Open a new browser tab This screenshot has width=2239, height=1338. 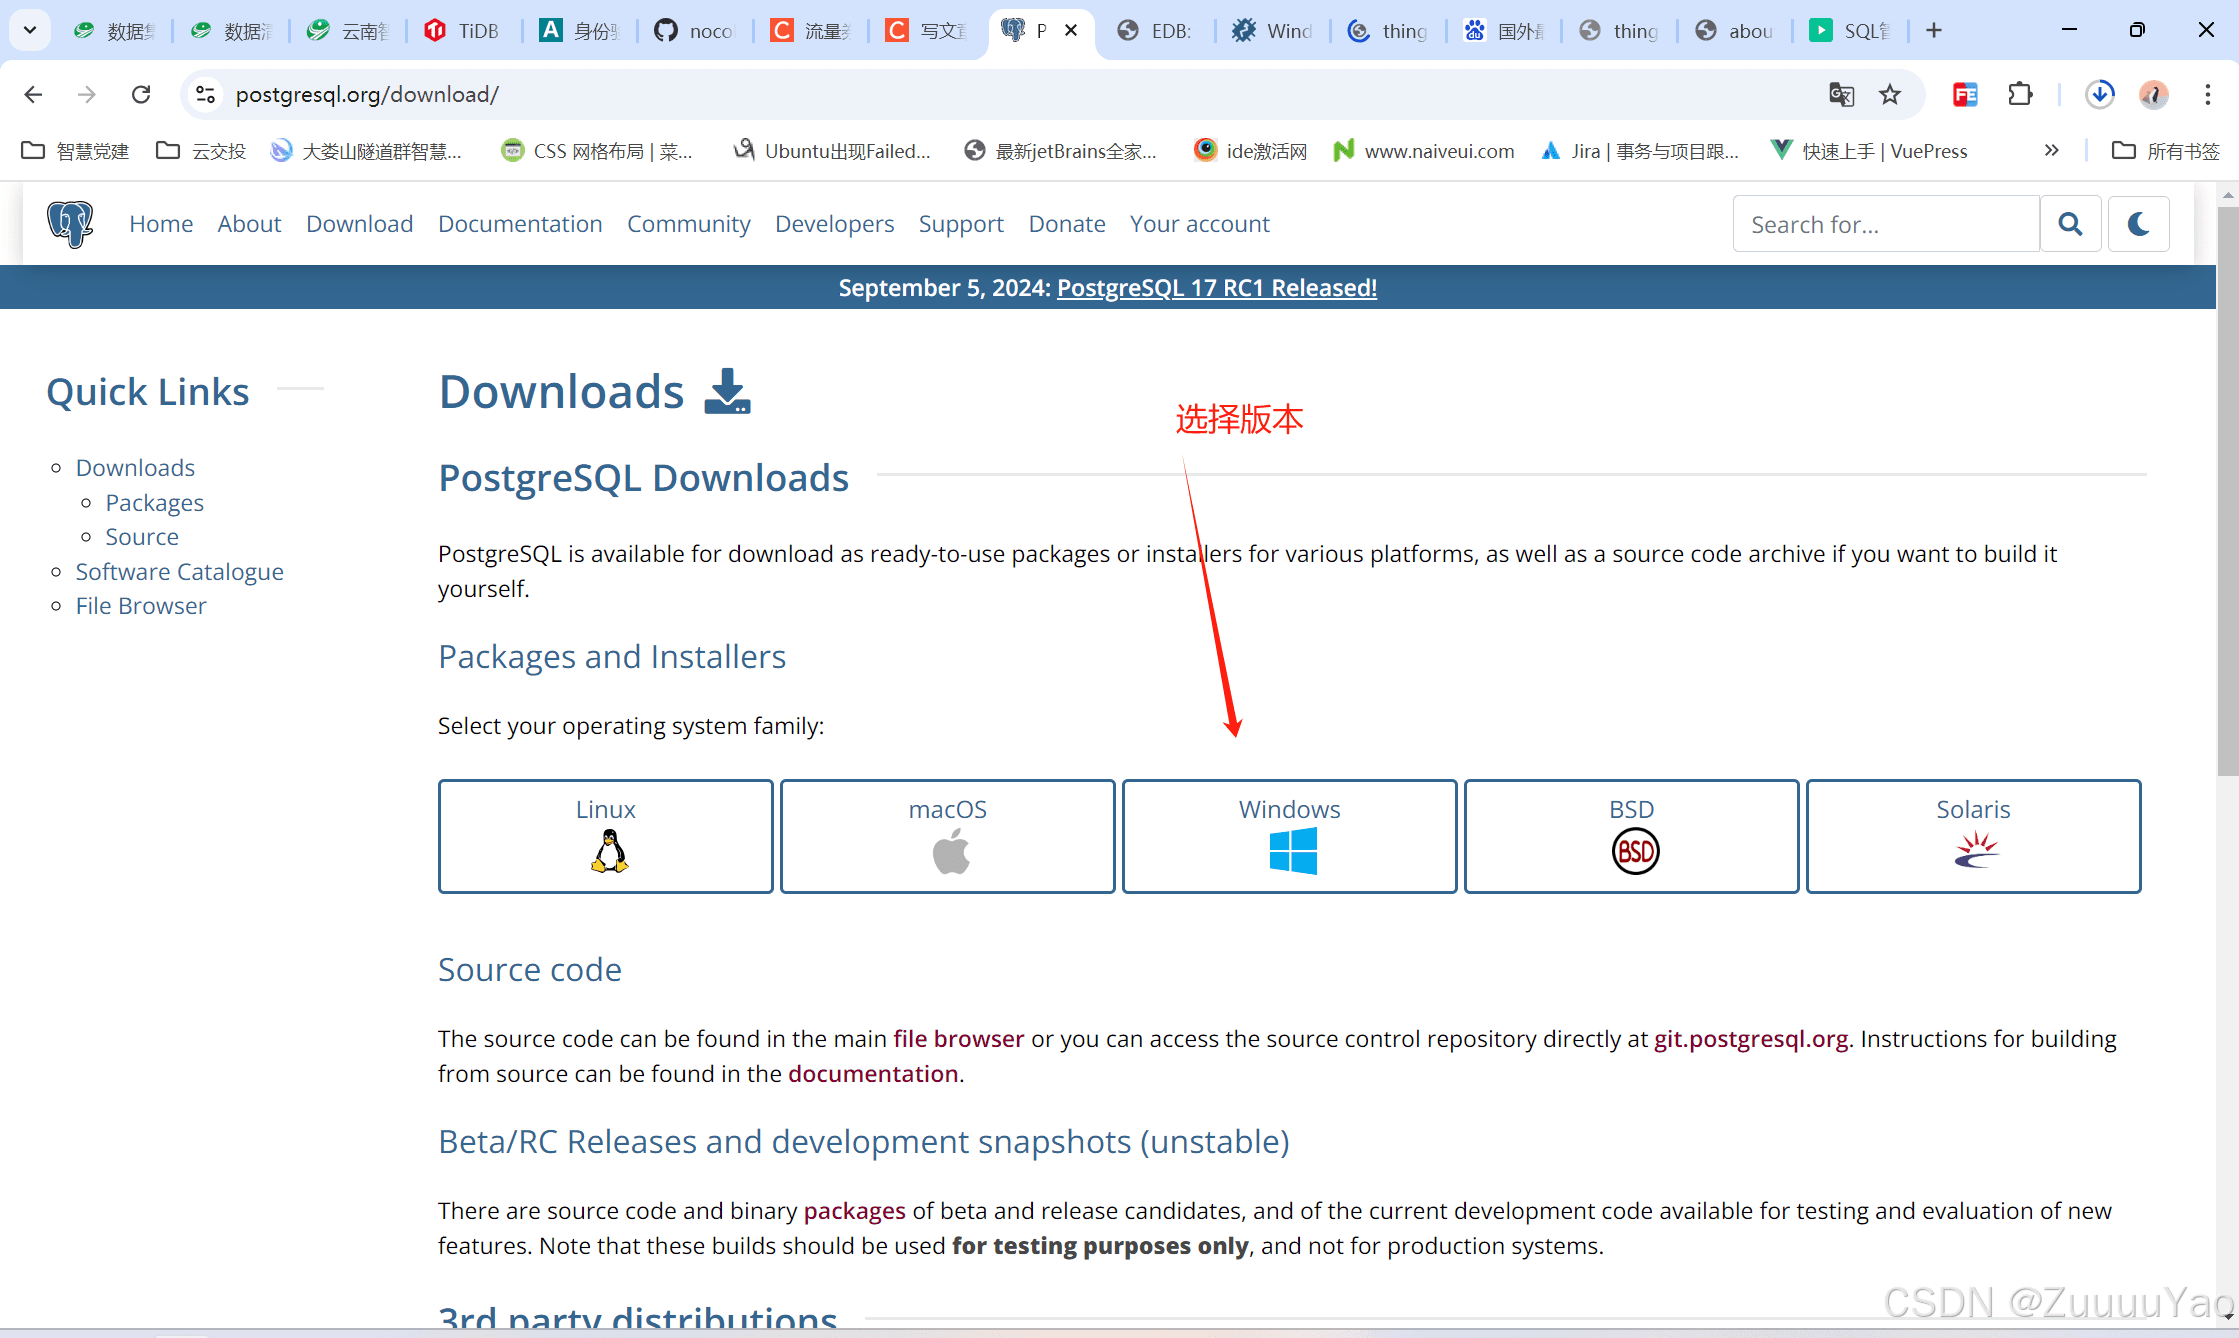pos(1934,30)
